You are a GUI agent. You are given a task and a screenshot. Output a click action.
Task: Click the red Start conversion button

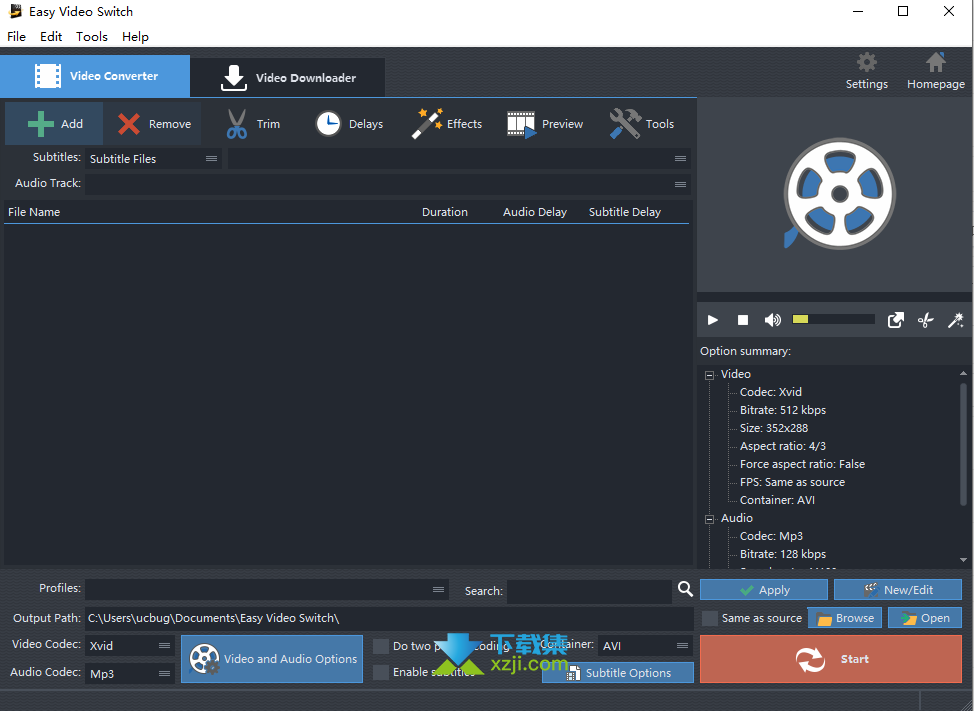point(831,659)
